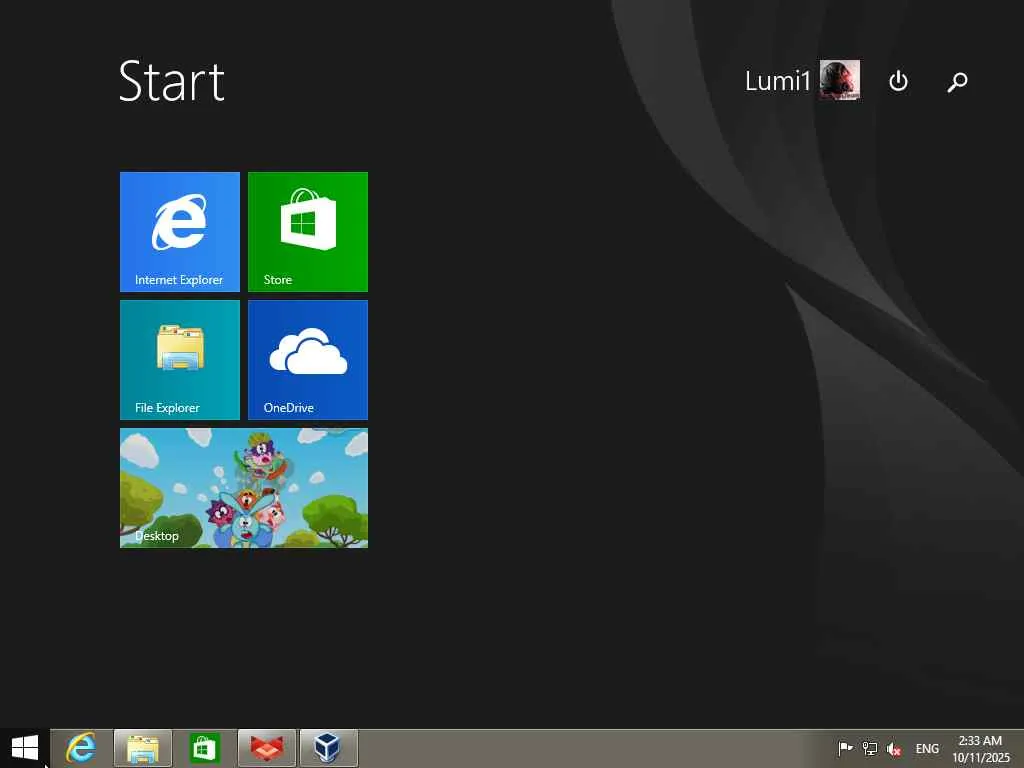Click the search magnifier icon
This screenshot has width=1024, height=768.
pos(957,82)
